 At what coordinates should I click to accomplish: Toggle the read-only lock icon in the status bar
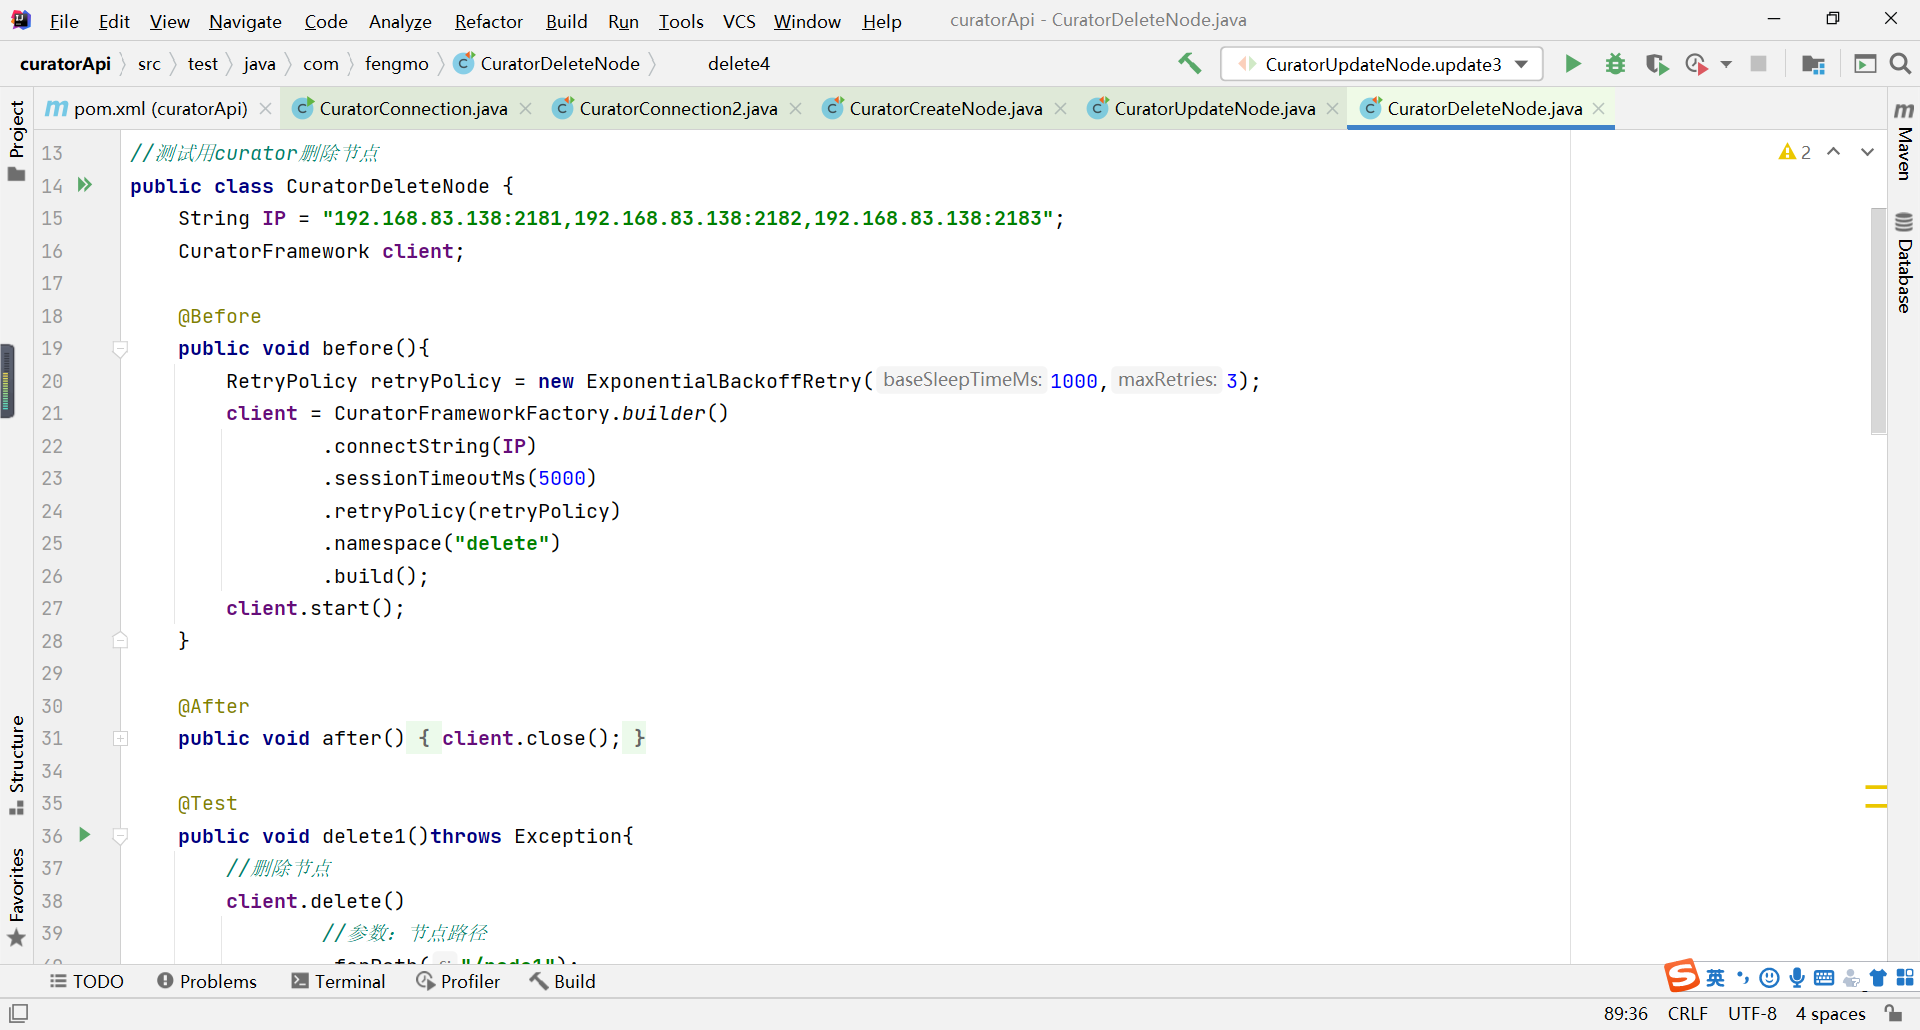click(1894, 1013)
